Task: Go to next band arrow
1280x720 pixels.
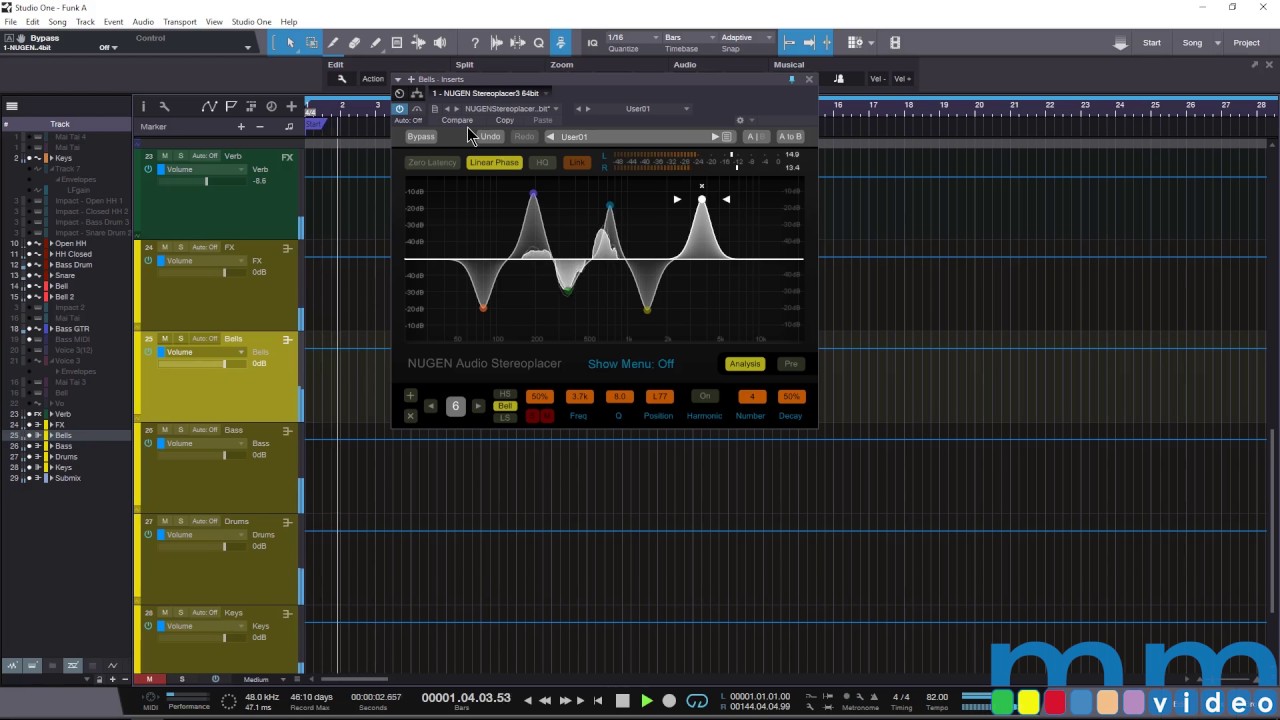Action: click(478, 406)
